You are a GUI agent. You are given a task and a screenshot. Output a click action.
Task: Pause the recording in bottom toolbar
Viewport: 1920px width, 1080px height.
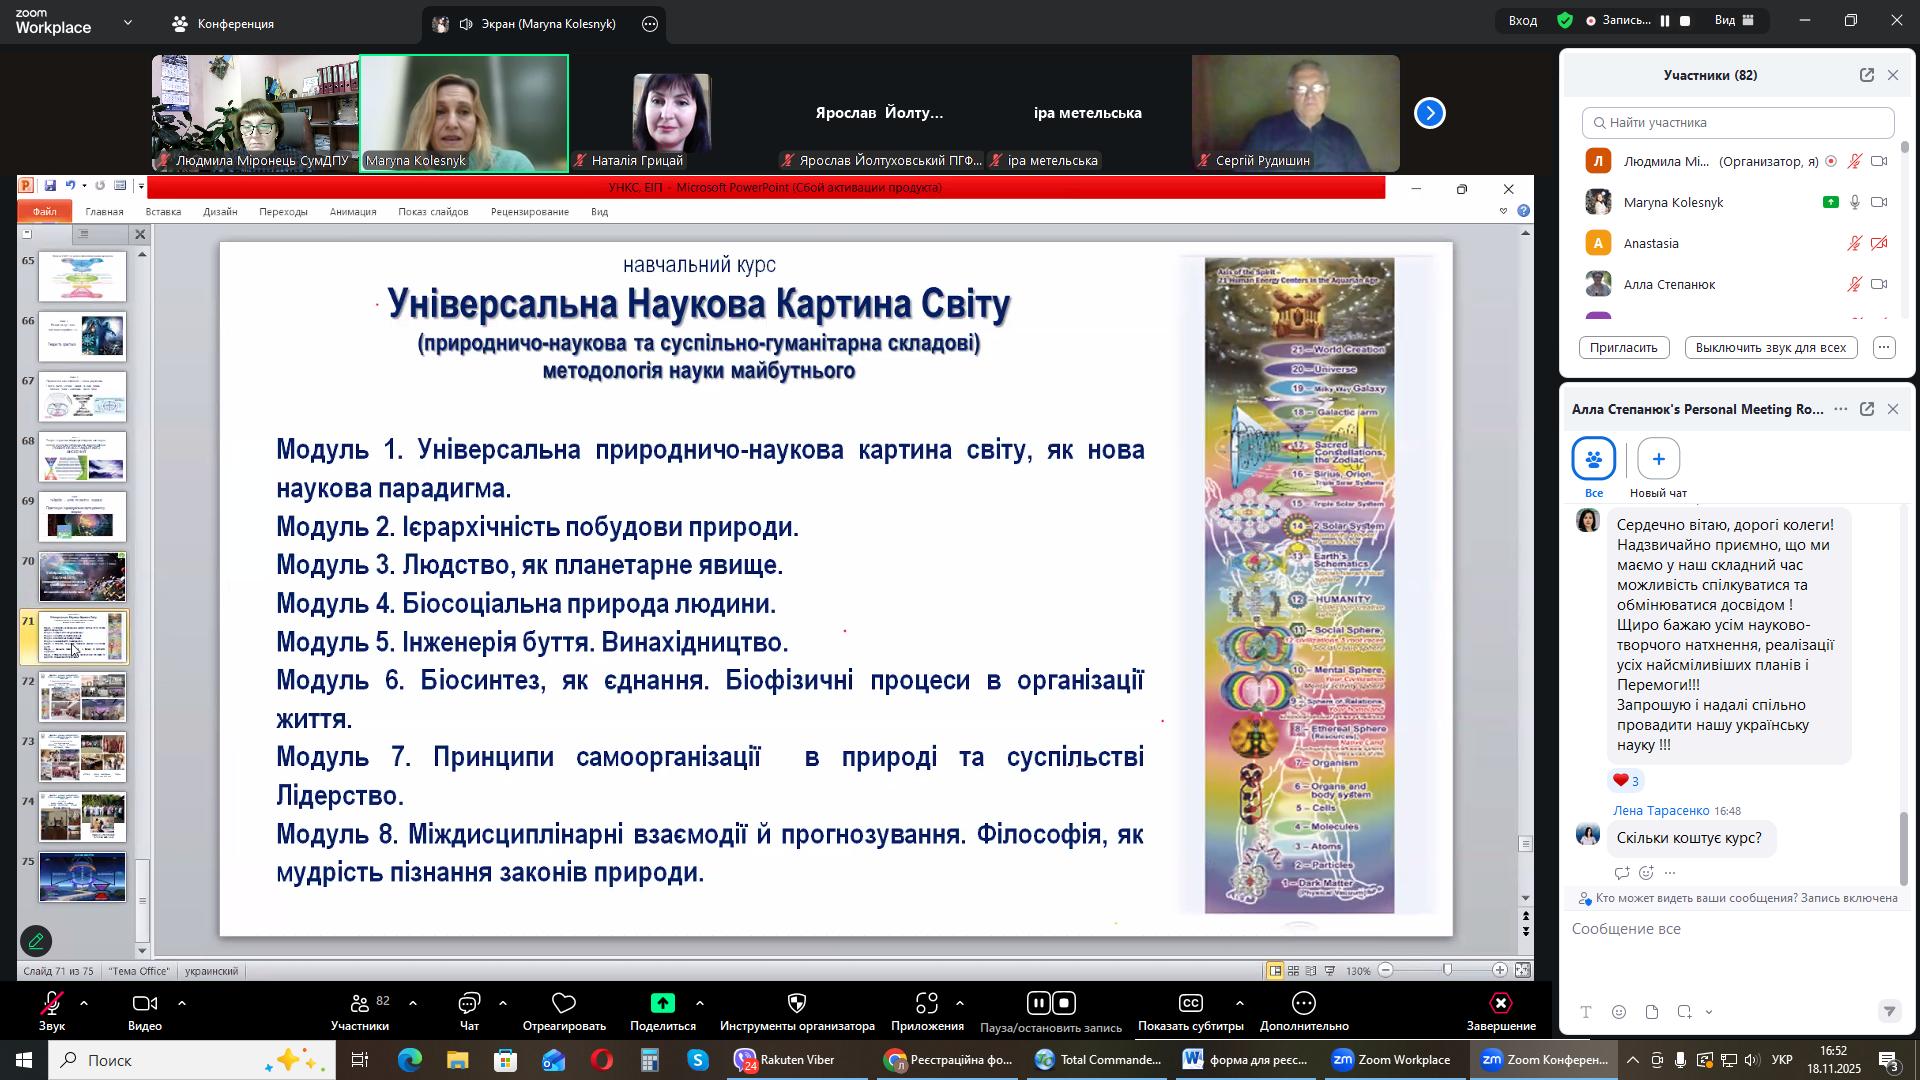1038,1004
